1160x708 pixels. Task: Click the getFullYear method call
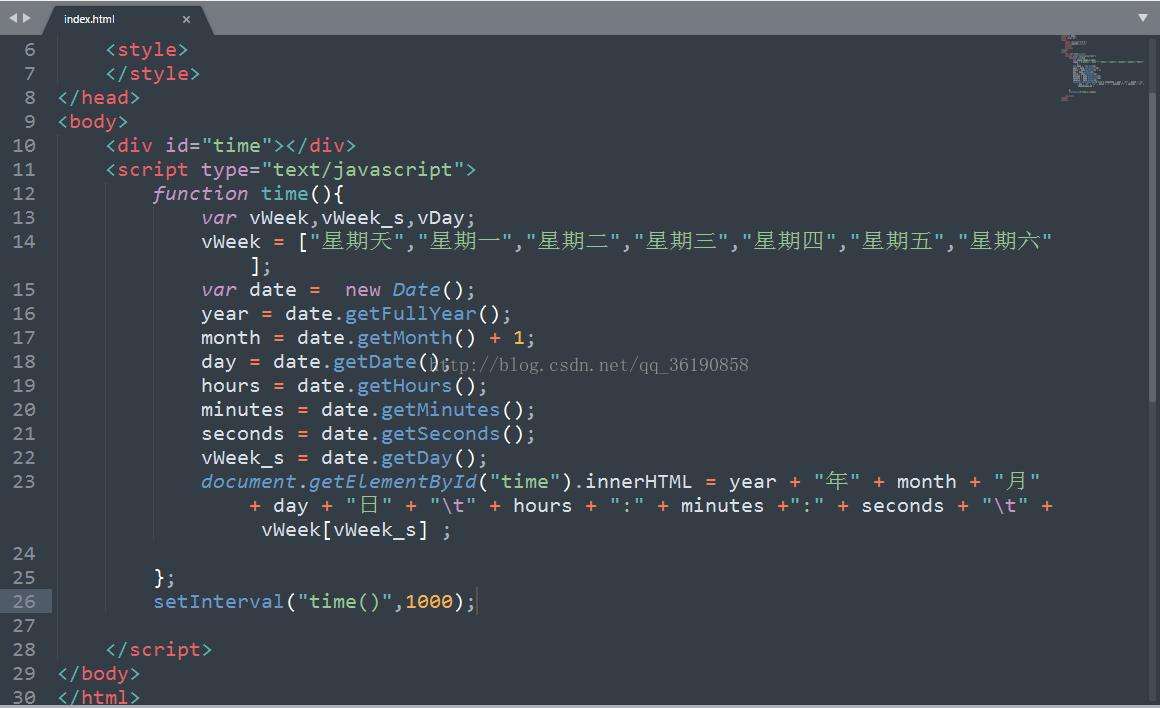click(411, 314)
